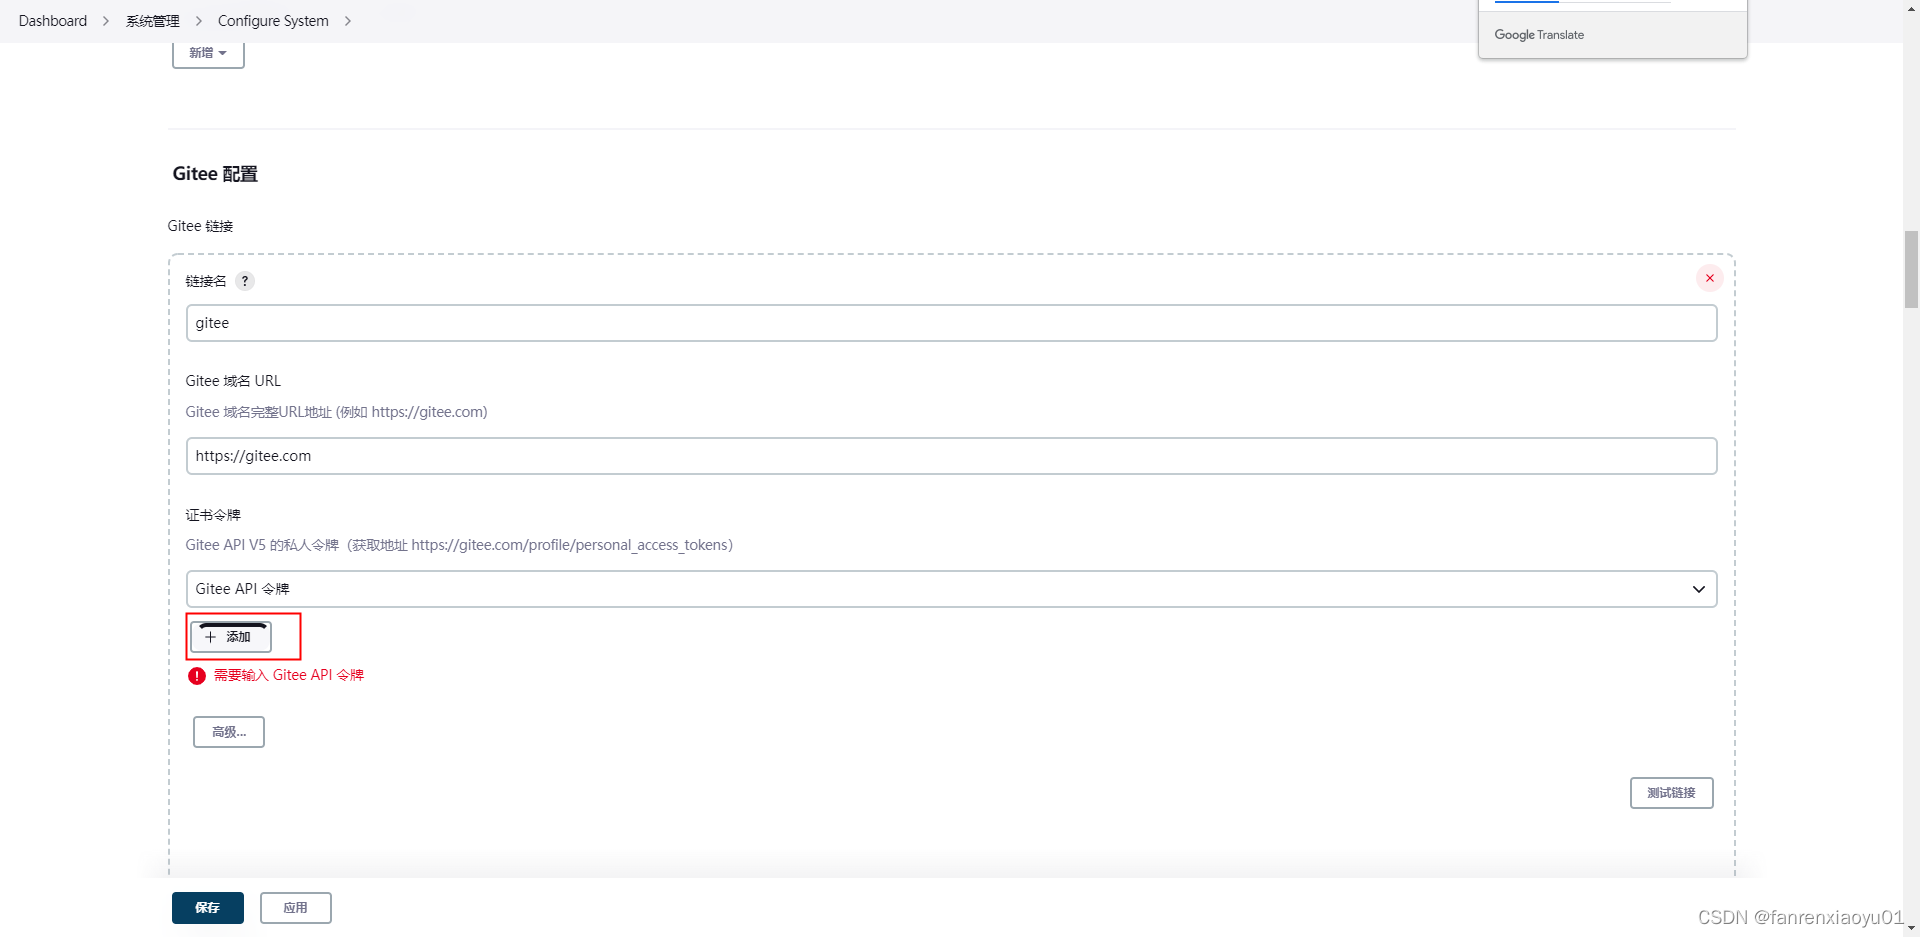Open the Configure System breadcrumb
Viewport: 1920px width, 937px height.
click(273, 21)
